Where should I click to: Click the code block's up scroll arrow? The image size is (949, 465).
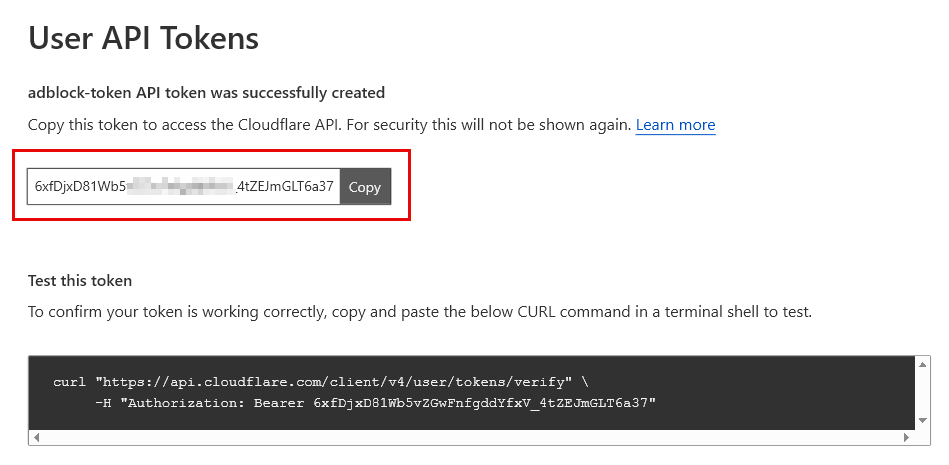925,364
